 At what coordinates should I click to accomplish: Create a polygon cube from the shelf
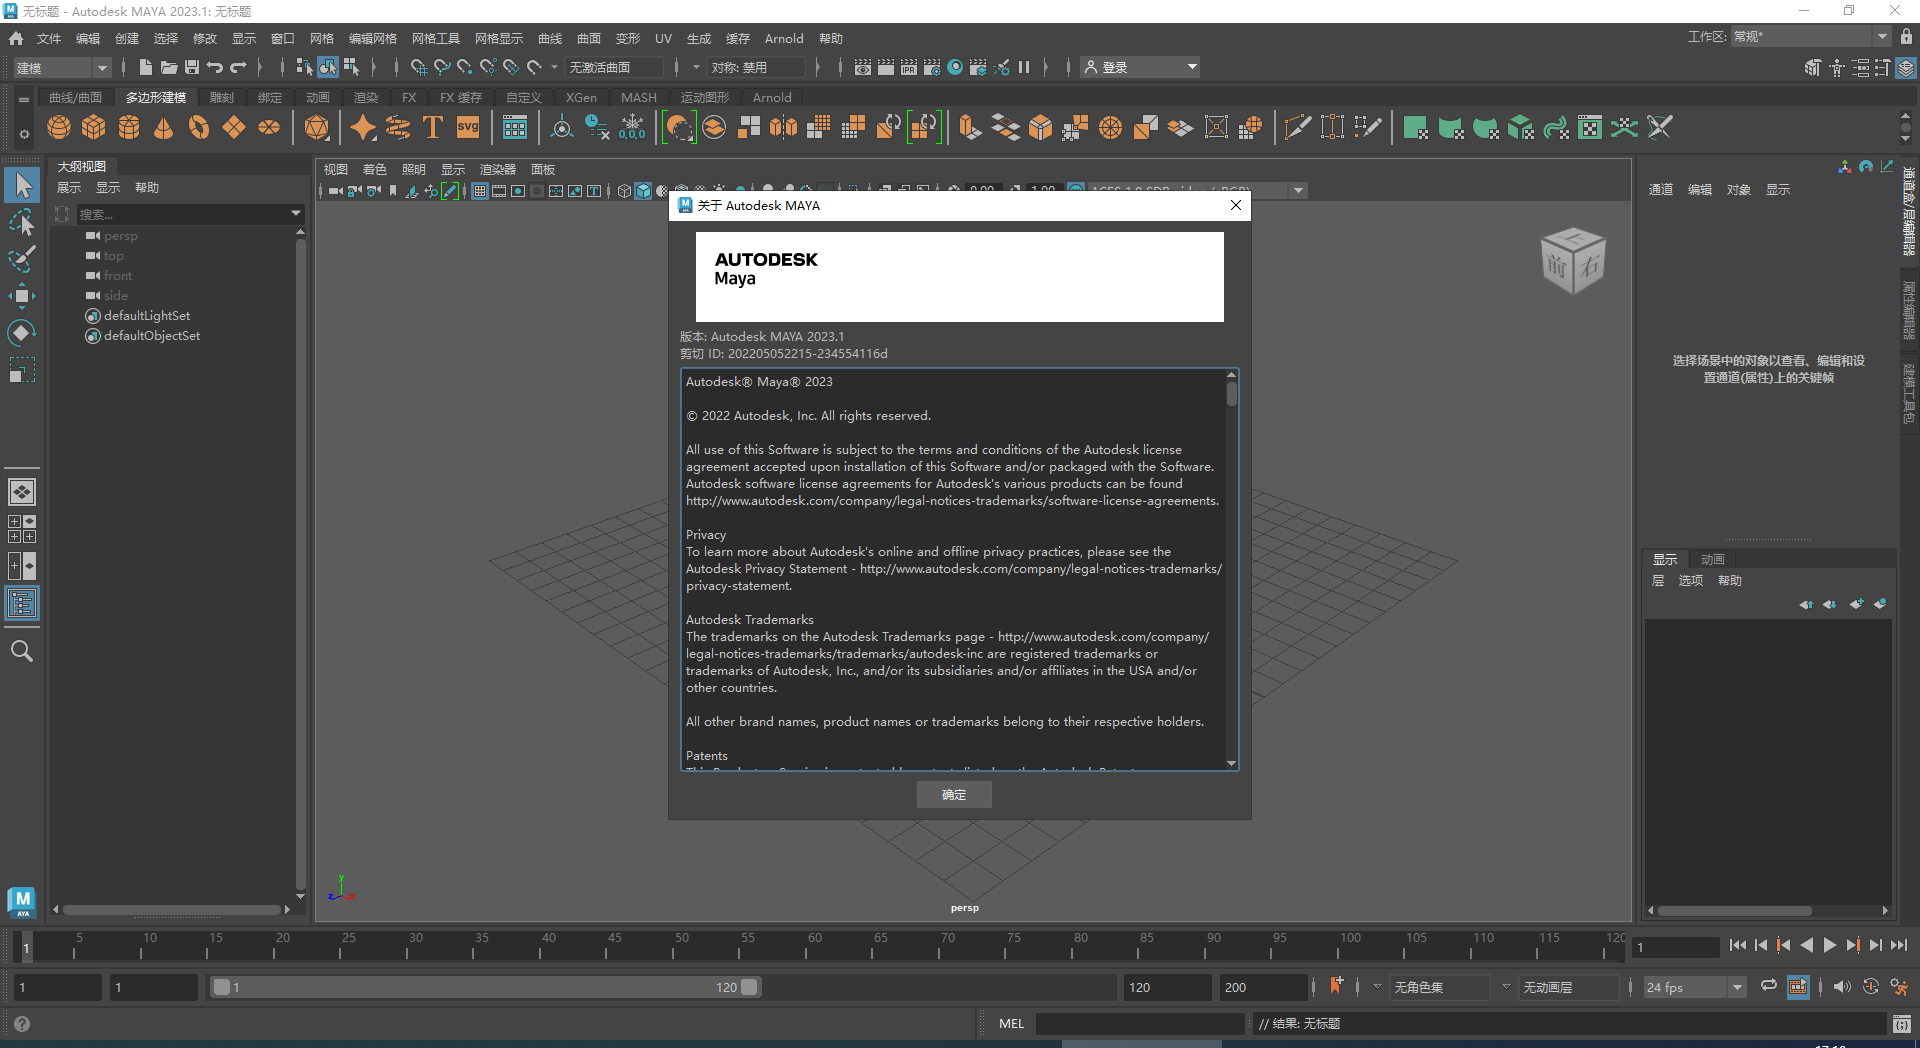tap(94, 128)
